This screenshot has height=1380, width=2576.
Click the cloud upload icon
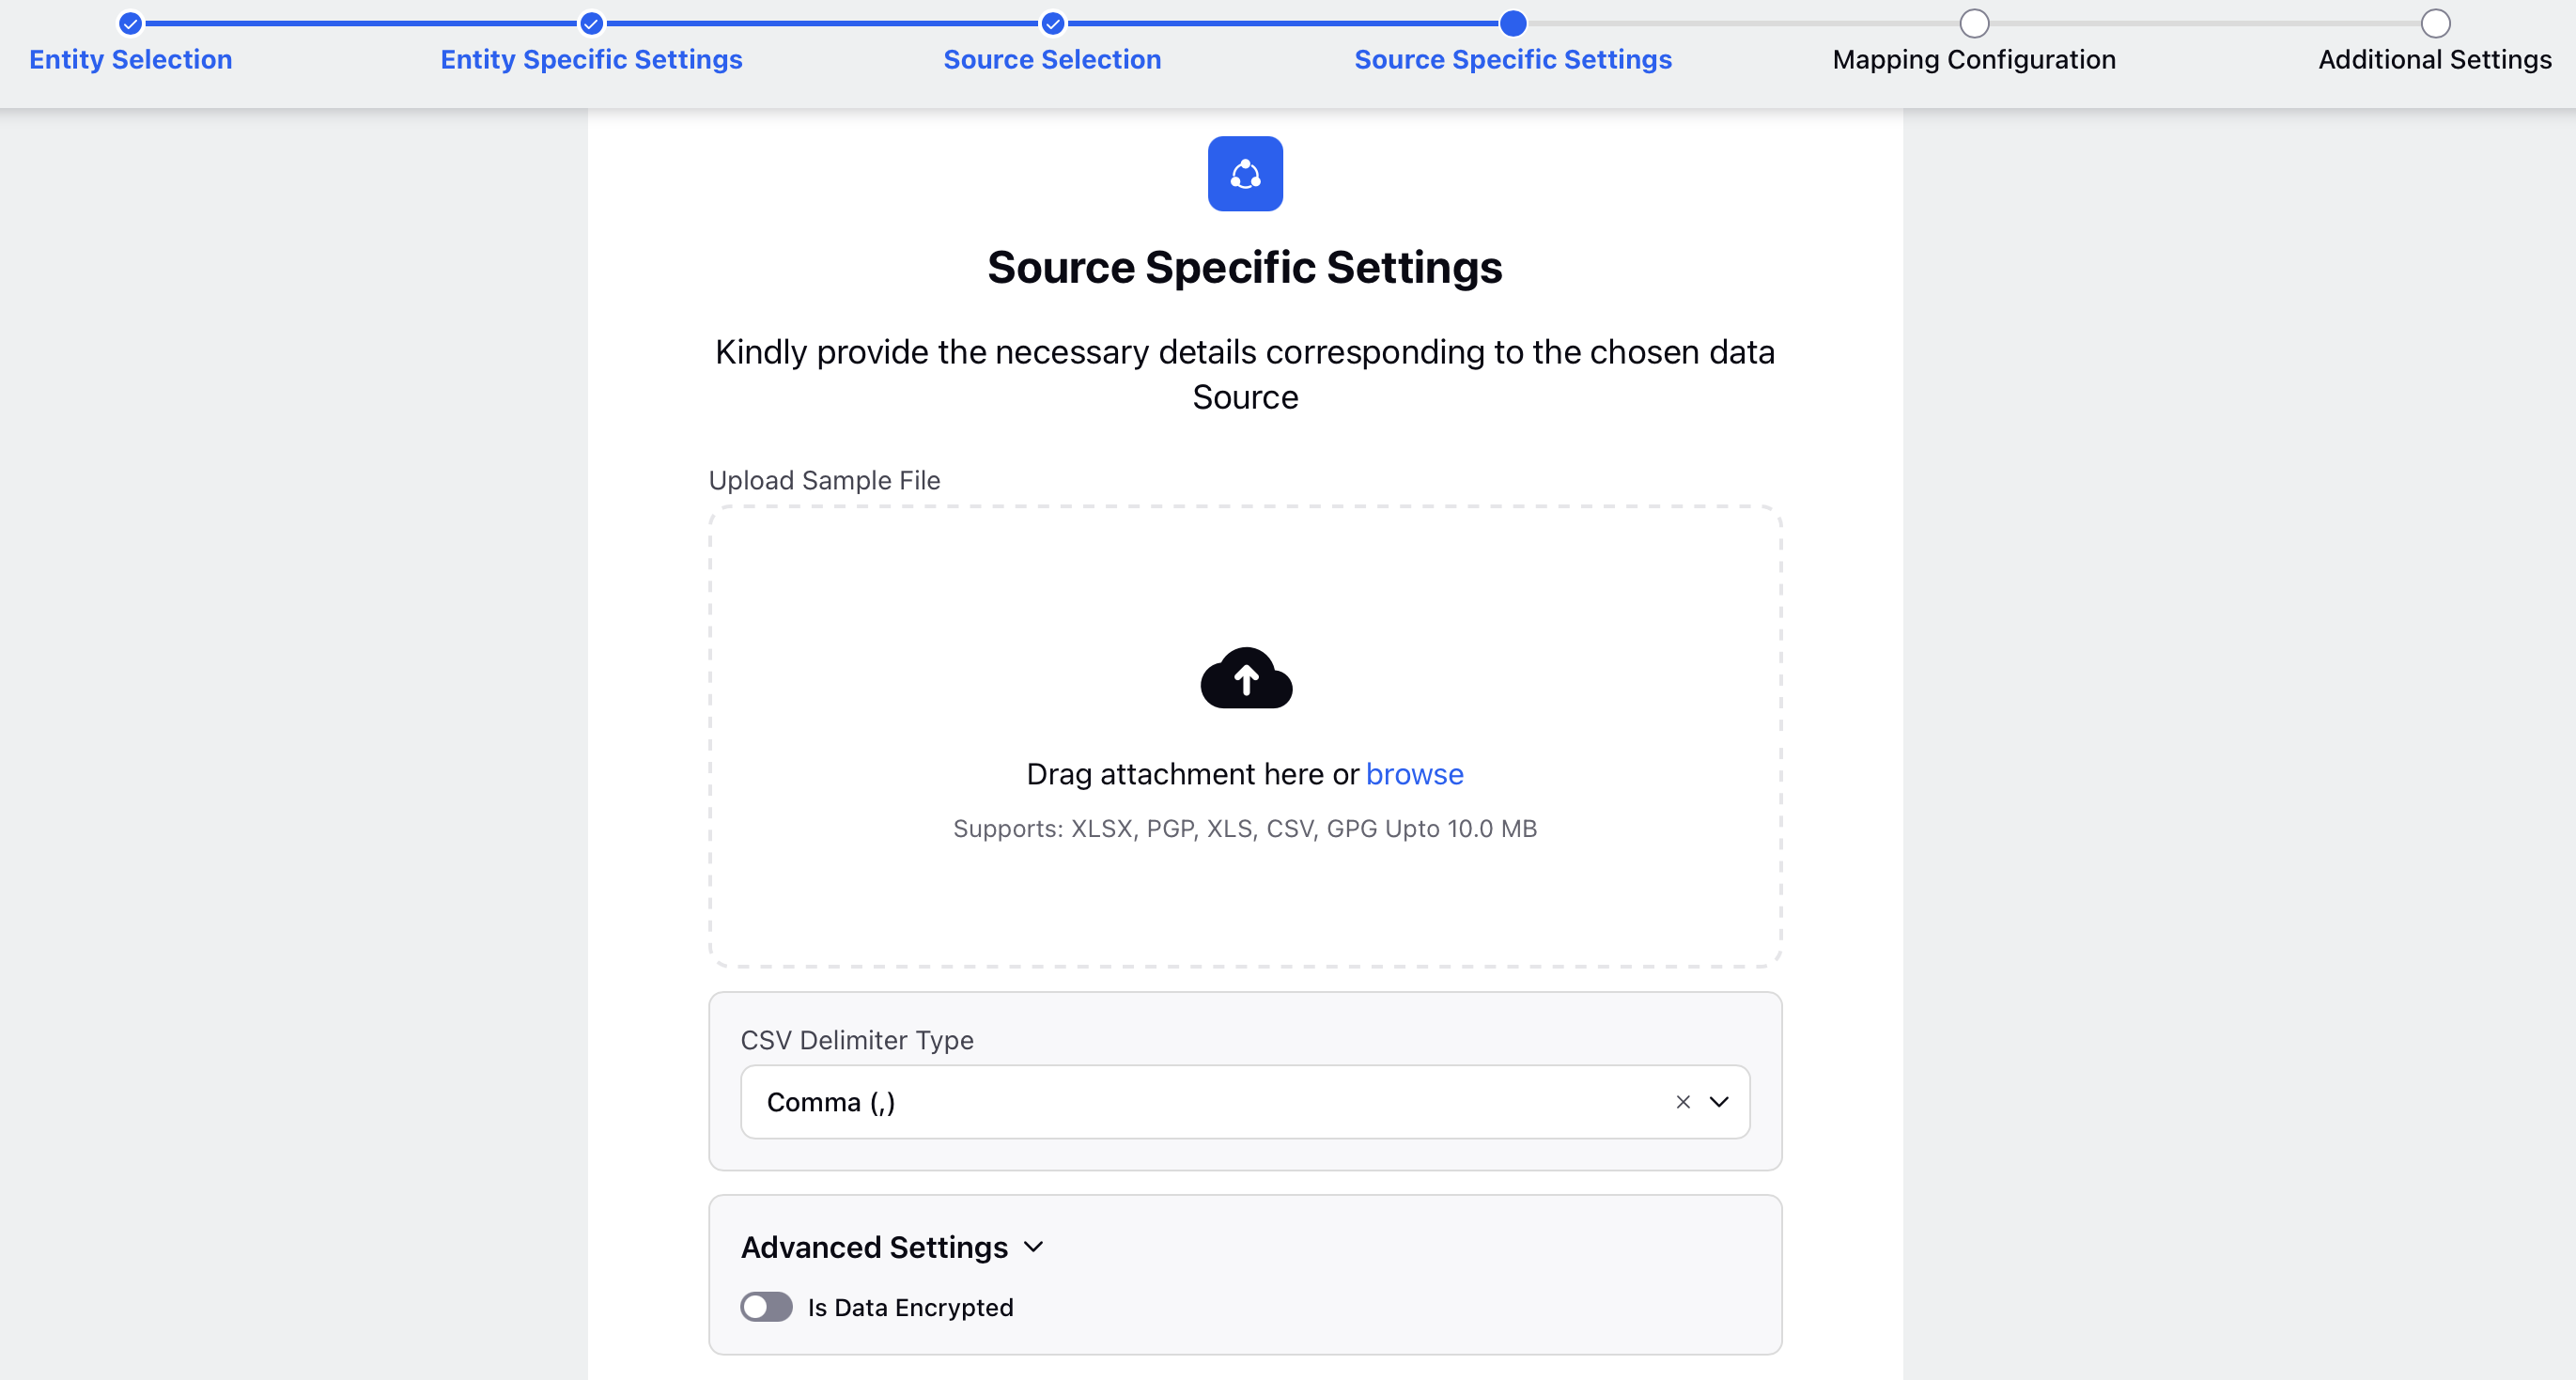coord(1246,678)
